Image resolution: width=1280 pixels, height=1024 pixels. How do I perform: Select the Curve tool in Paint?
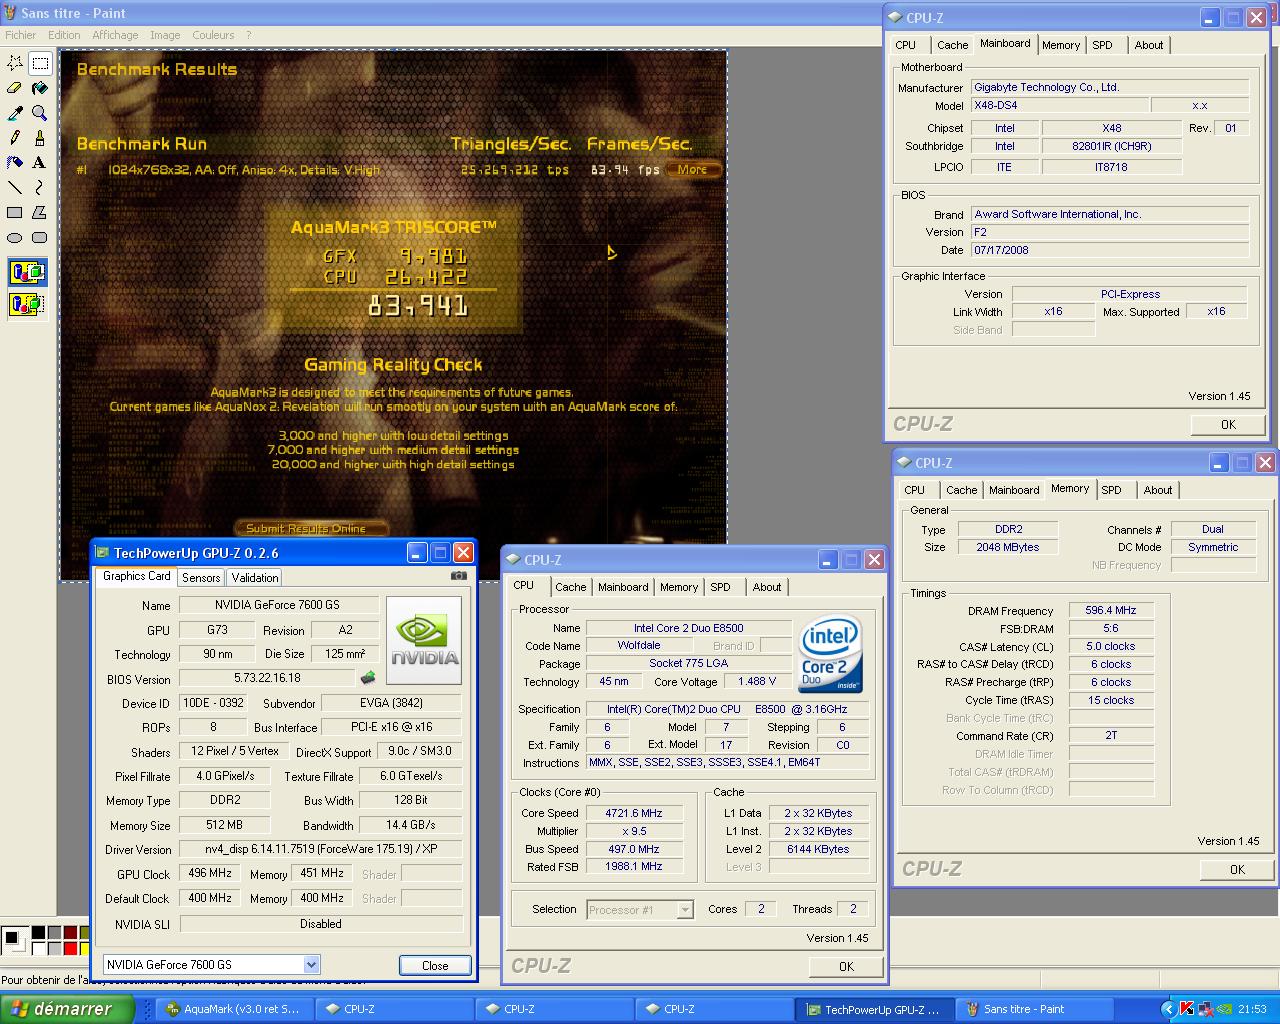(40, 187)
